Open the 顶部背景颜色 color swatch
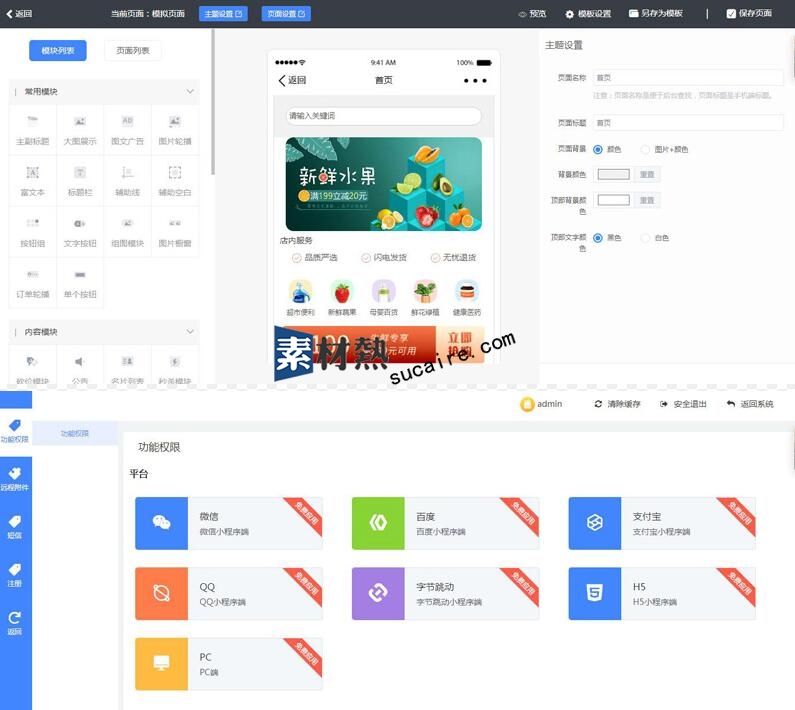 point(613,200)
